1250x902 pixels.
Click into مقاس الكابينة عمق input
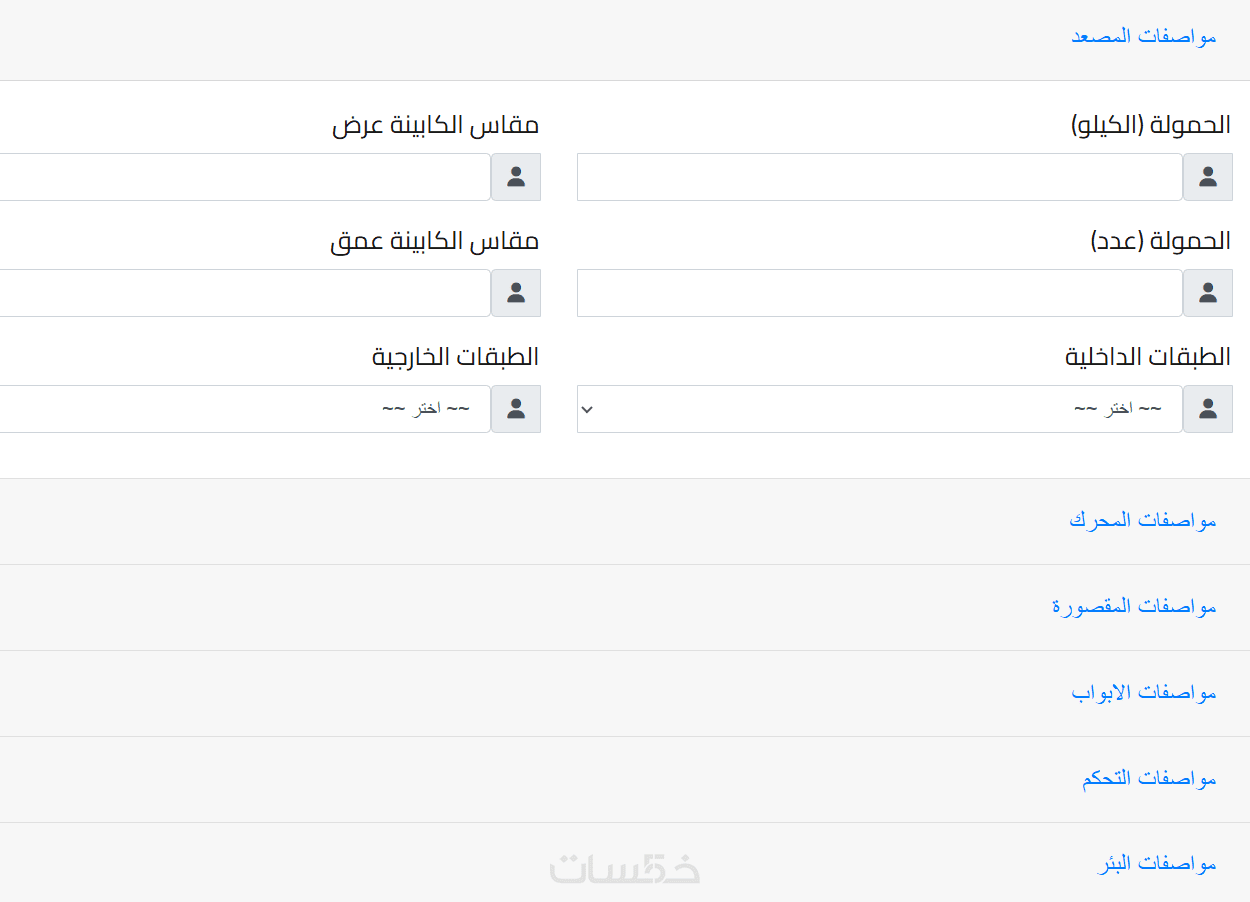click(245, 293)
